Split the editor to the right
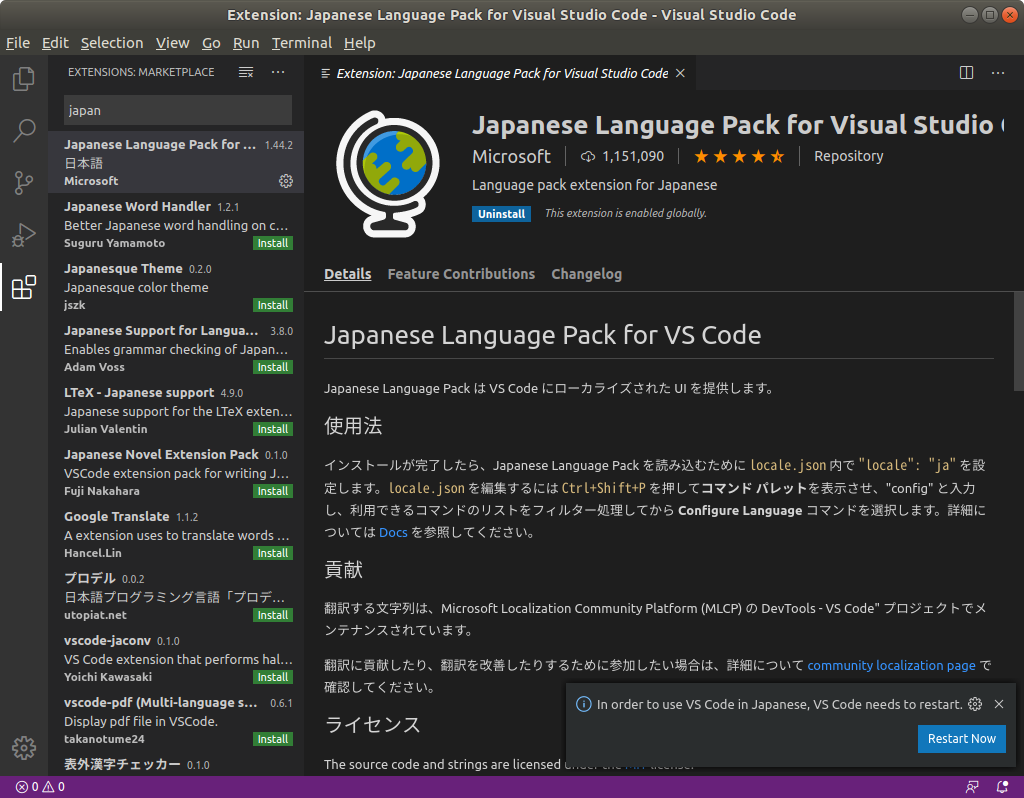The width and height of the screenshot is (1024, 798). pyautogui.click(x=966, y=72)
